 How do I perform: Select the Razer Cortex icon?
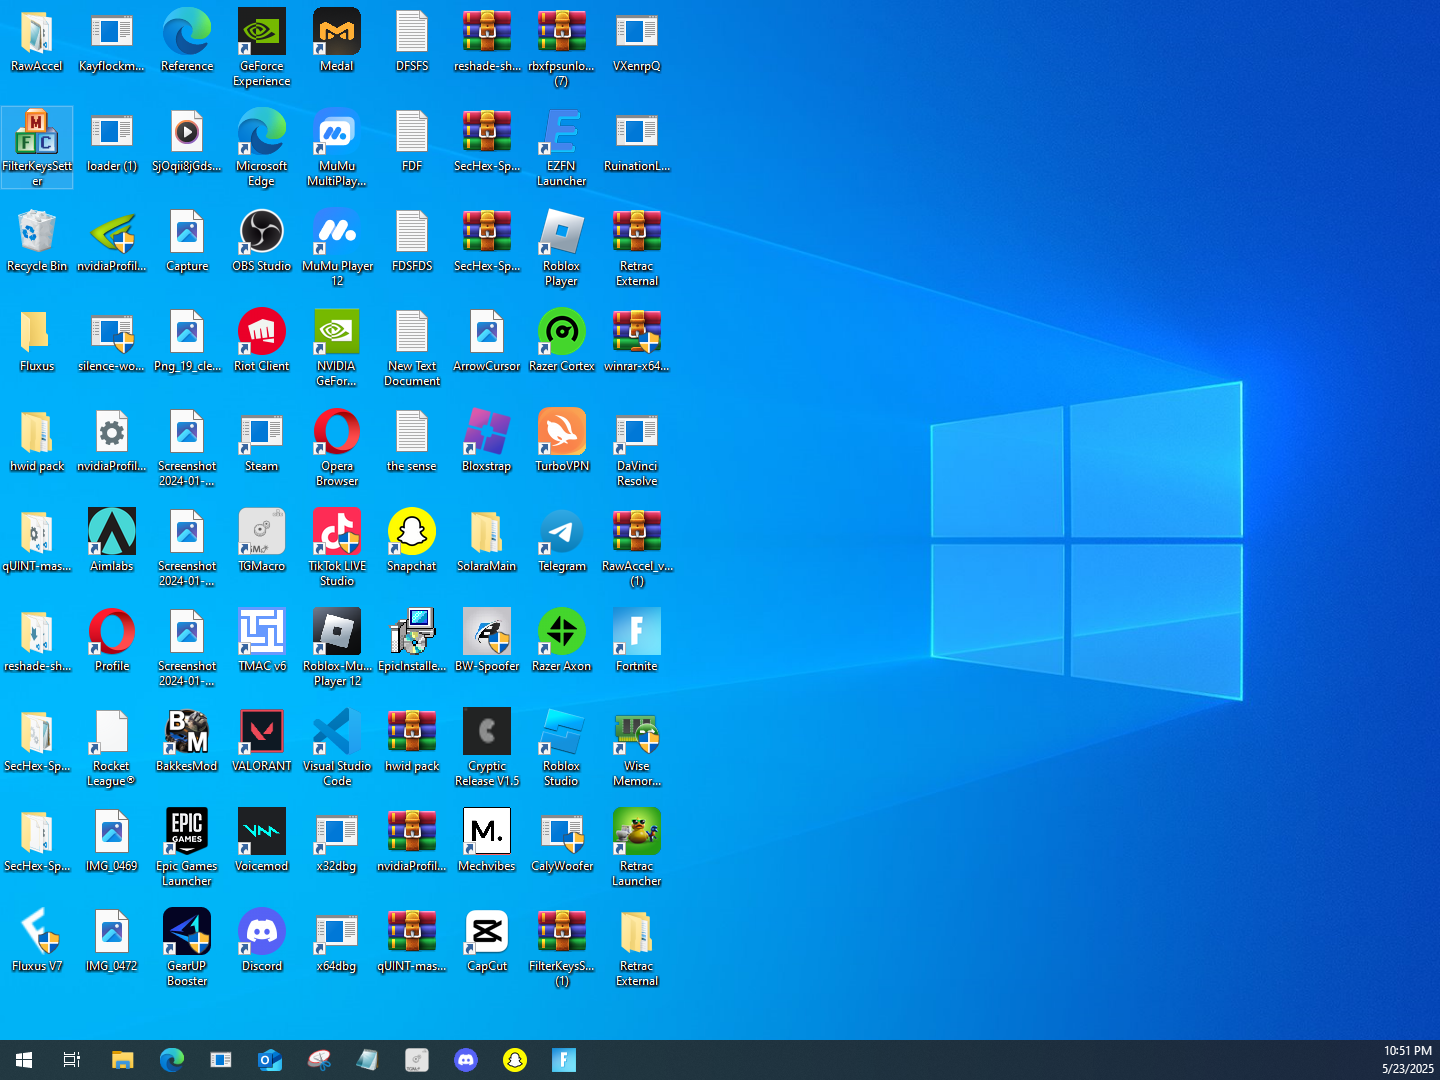pos(561,333)
